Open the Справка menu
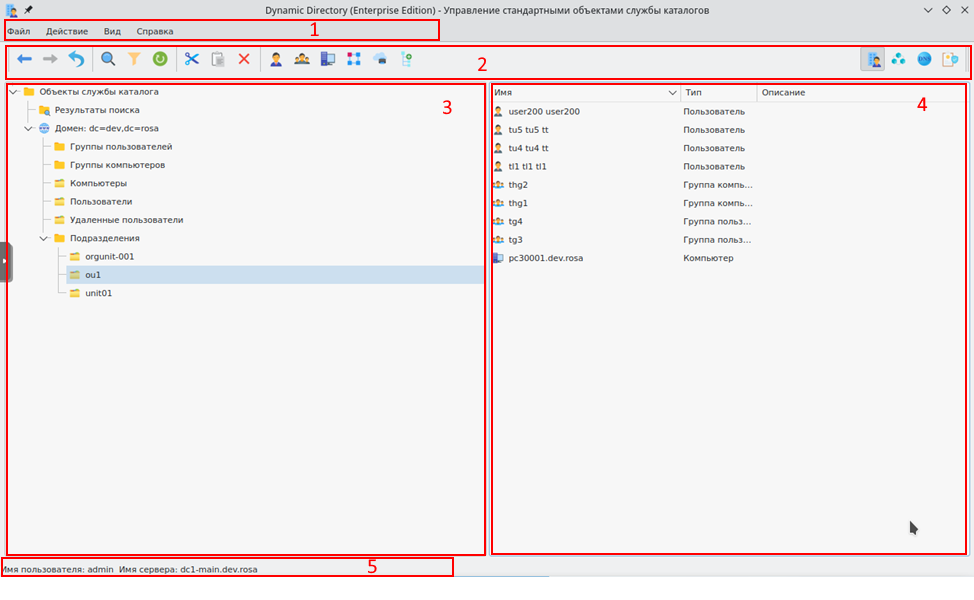Screen dimensions: 974x600 pos(154,31)
